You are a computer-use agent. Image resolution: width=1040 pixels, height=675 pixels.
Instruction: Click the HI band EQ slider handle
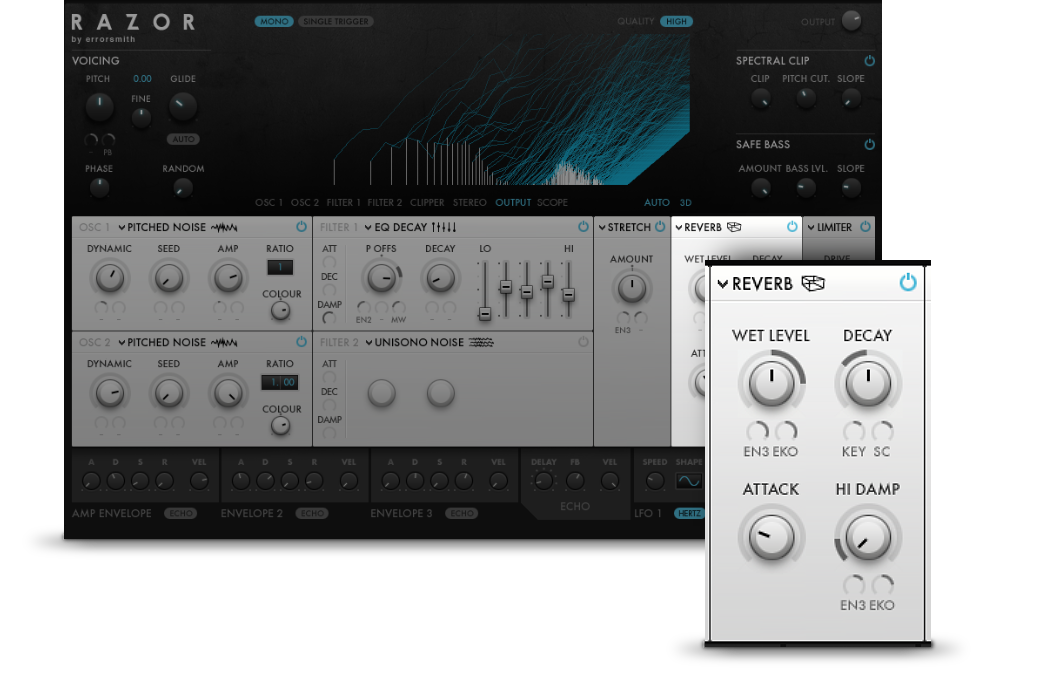coord(568,294)
